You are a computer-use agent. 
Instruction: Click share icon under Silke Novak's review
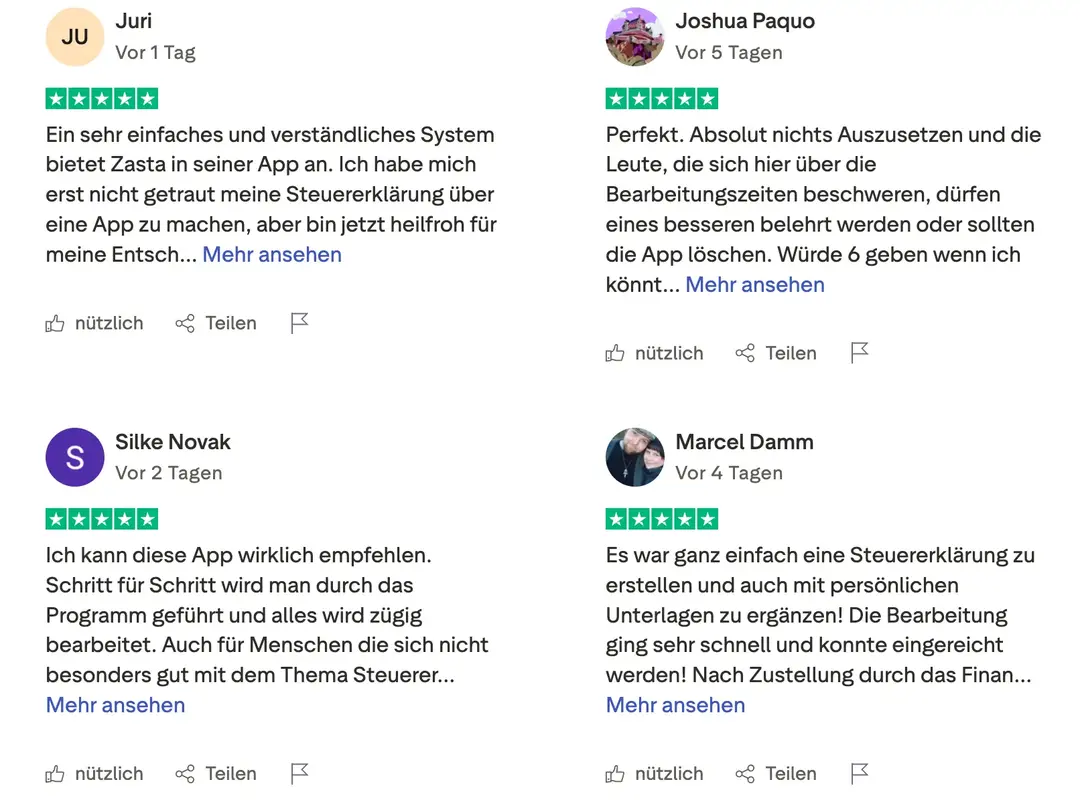point(185,774)
